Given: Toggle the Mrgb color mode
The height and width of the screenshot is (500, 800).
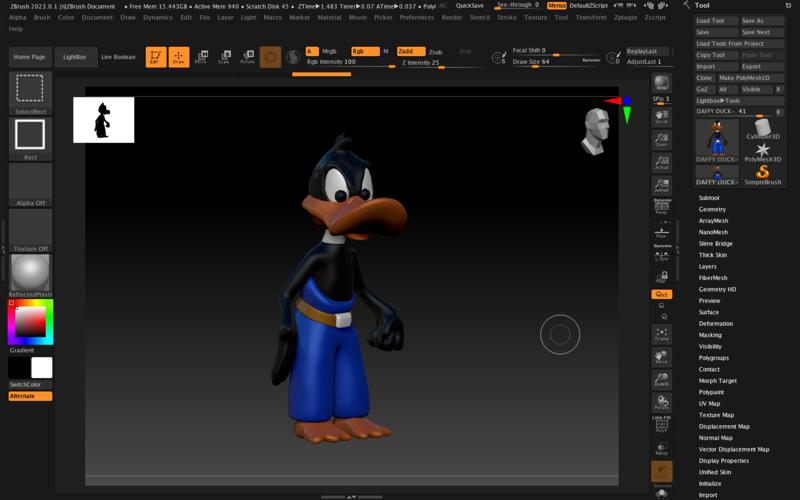Looking at the screenshot, I should click(329, 52).
